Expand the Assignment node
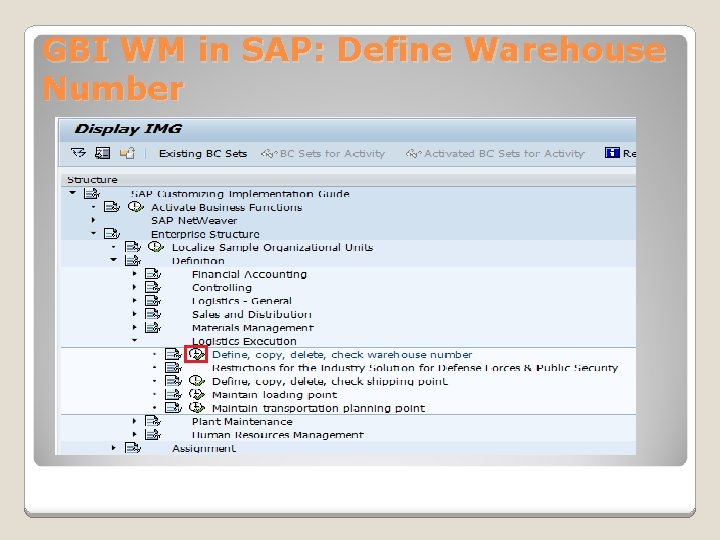Viewport: 720px width, 540px height. (113, 448)
